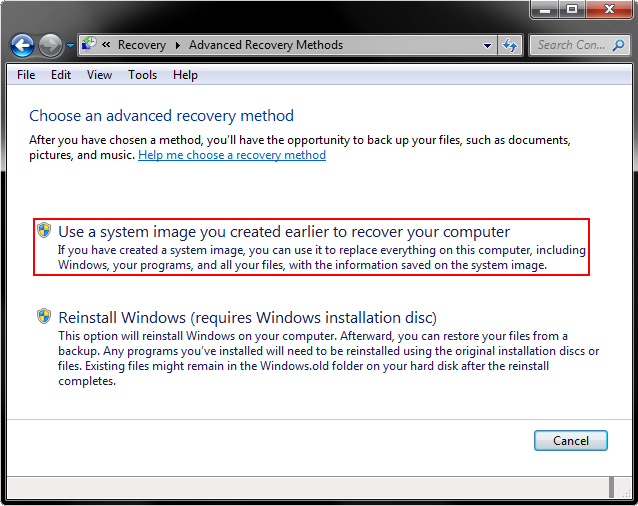Click the Back navigation arrow button
This screenshot has width=638, height=506.
point(22,45)
